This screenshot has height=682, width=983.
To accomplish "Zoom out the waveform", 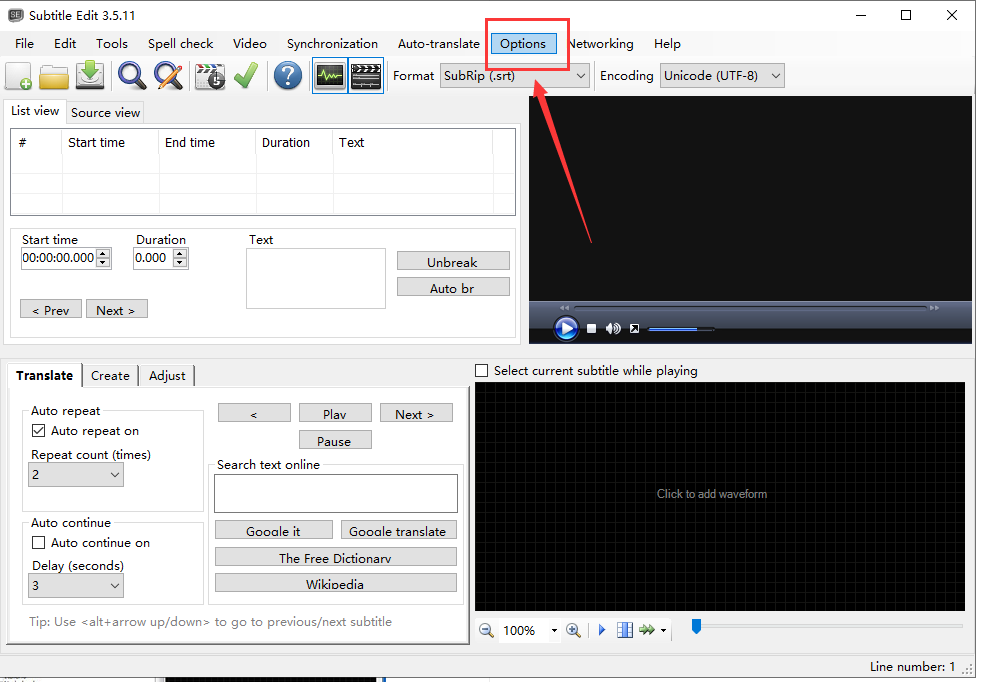I will pyautogui.click(x=486, y=630).
